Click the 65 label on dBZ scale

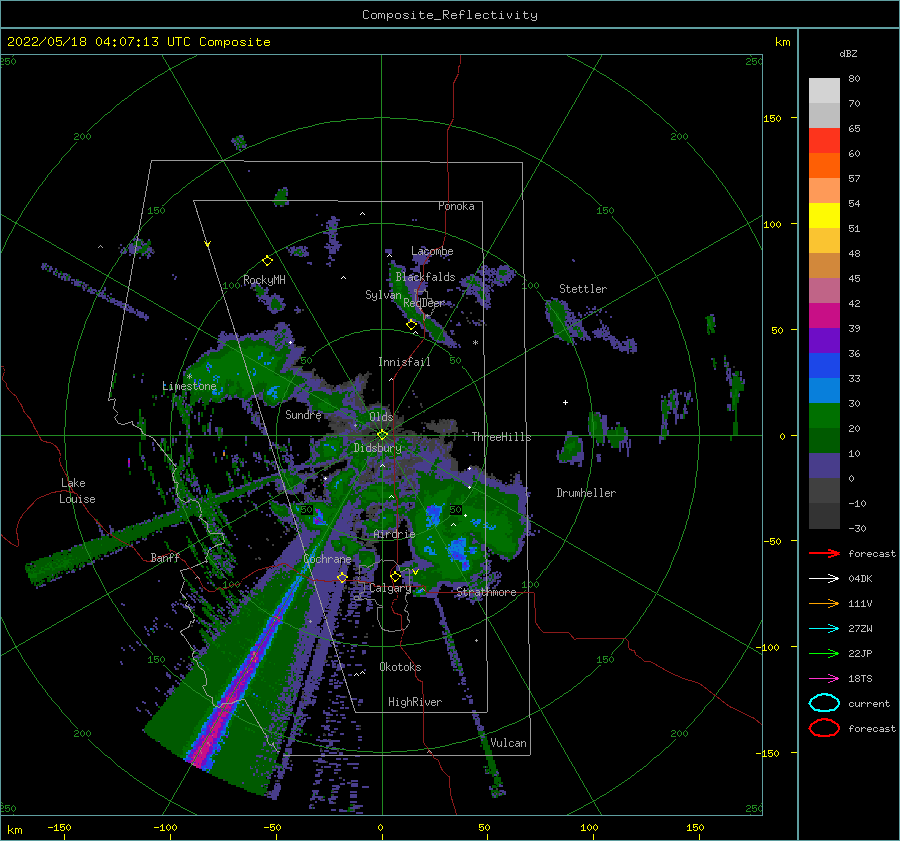tap(854, 129)
